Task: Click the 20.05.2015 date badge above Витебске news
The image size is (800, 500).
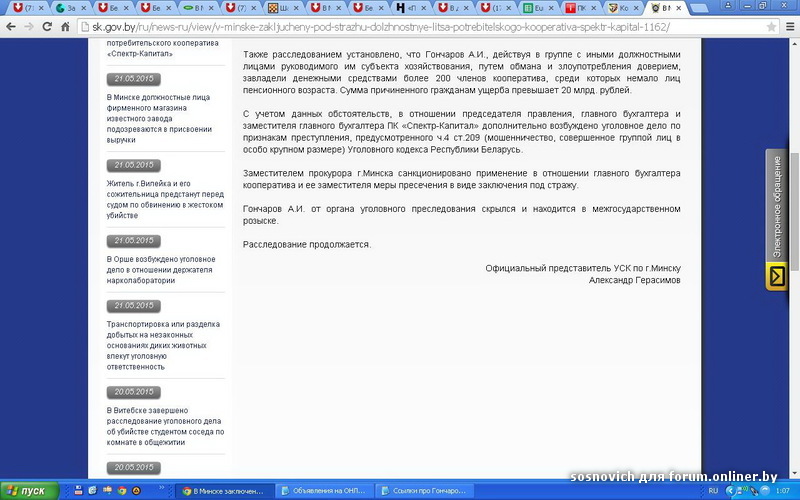Action: tap(134, 392)
